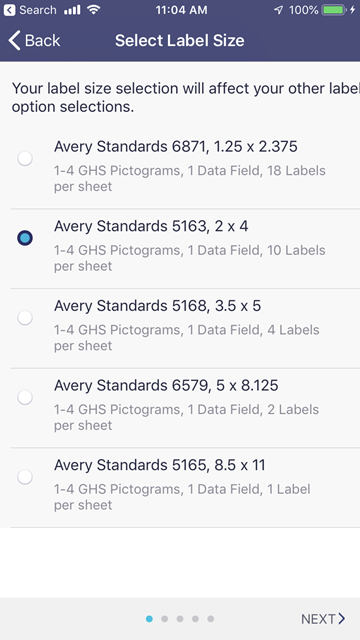Select the Avery Standards 5163 radio button
The height and width of the screenshot is (640, 360).
(25, 238)
